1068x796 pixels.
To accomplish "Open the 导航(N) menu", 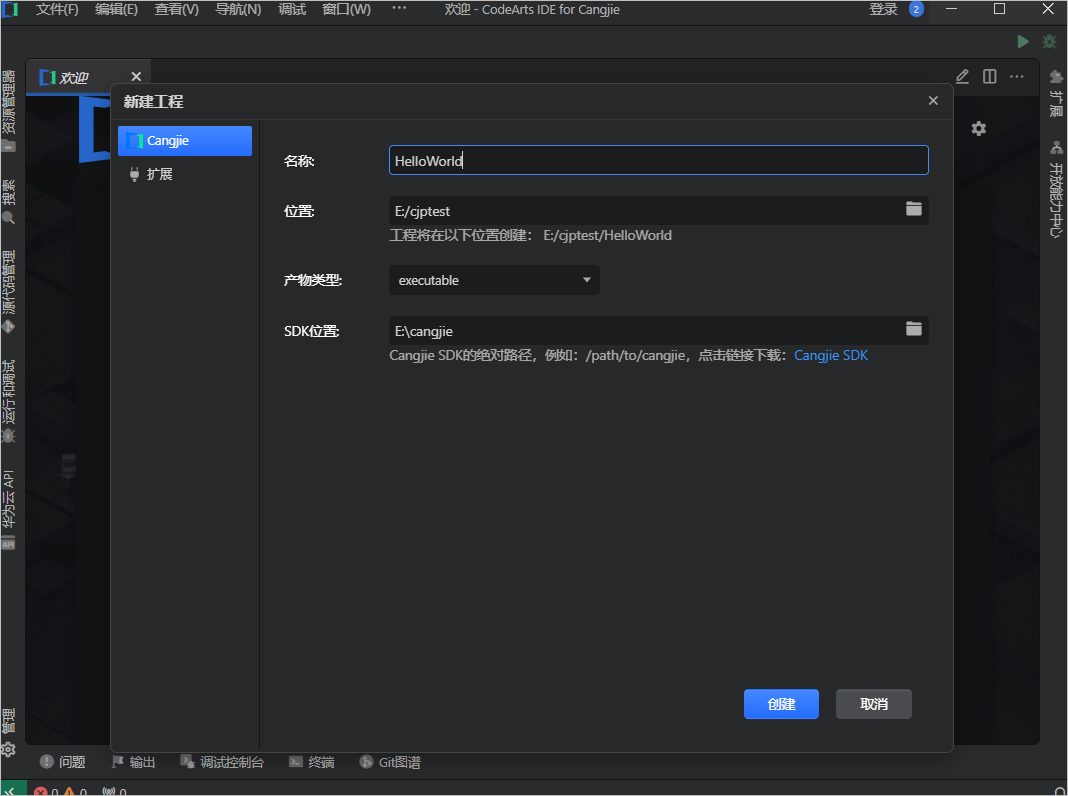I will click(x=238, y=10).
